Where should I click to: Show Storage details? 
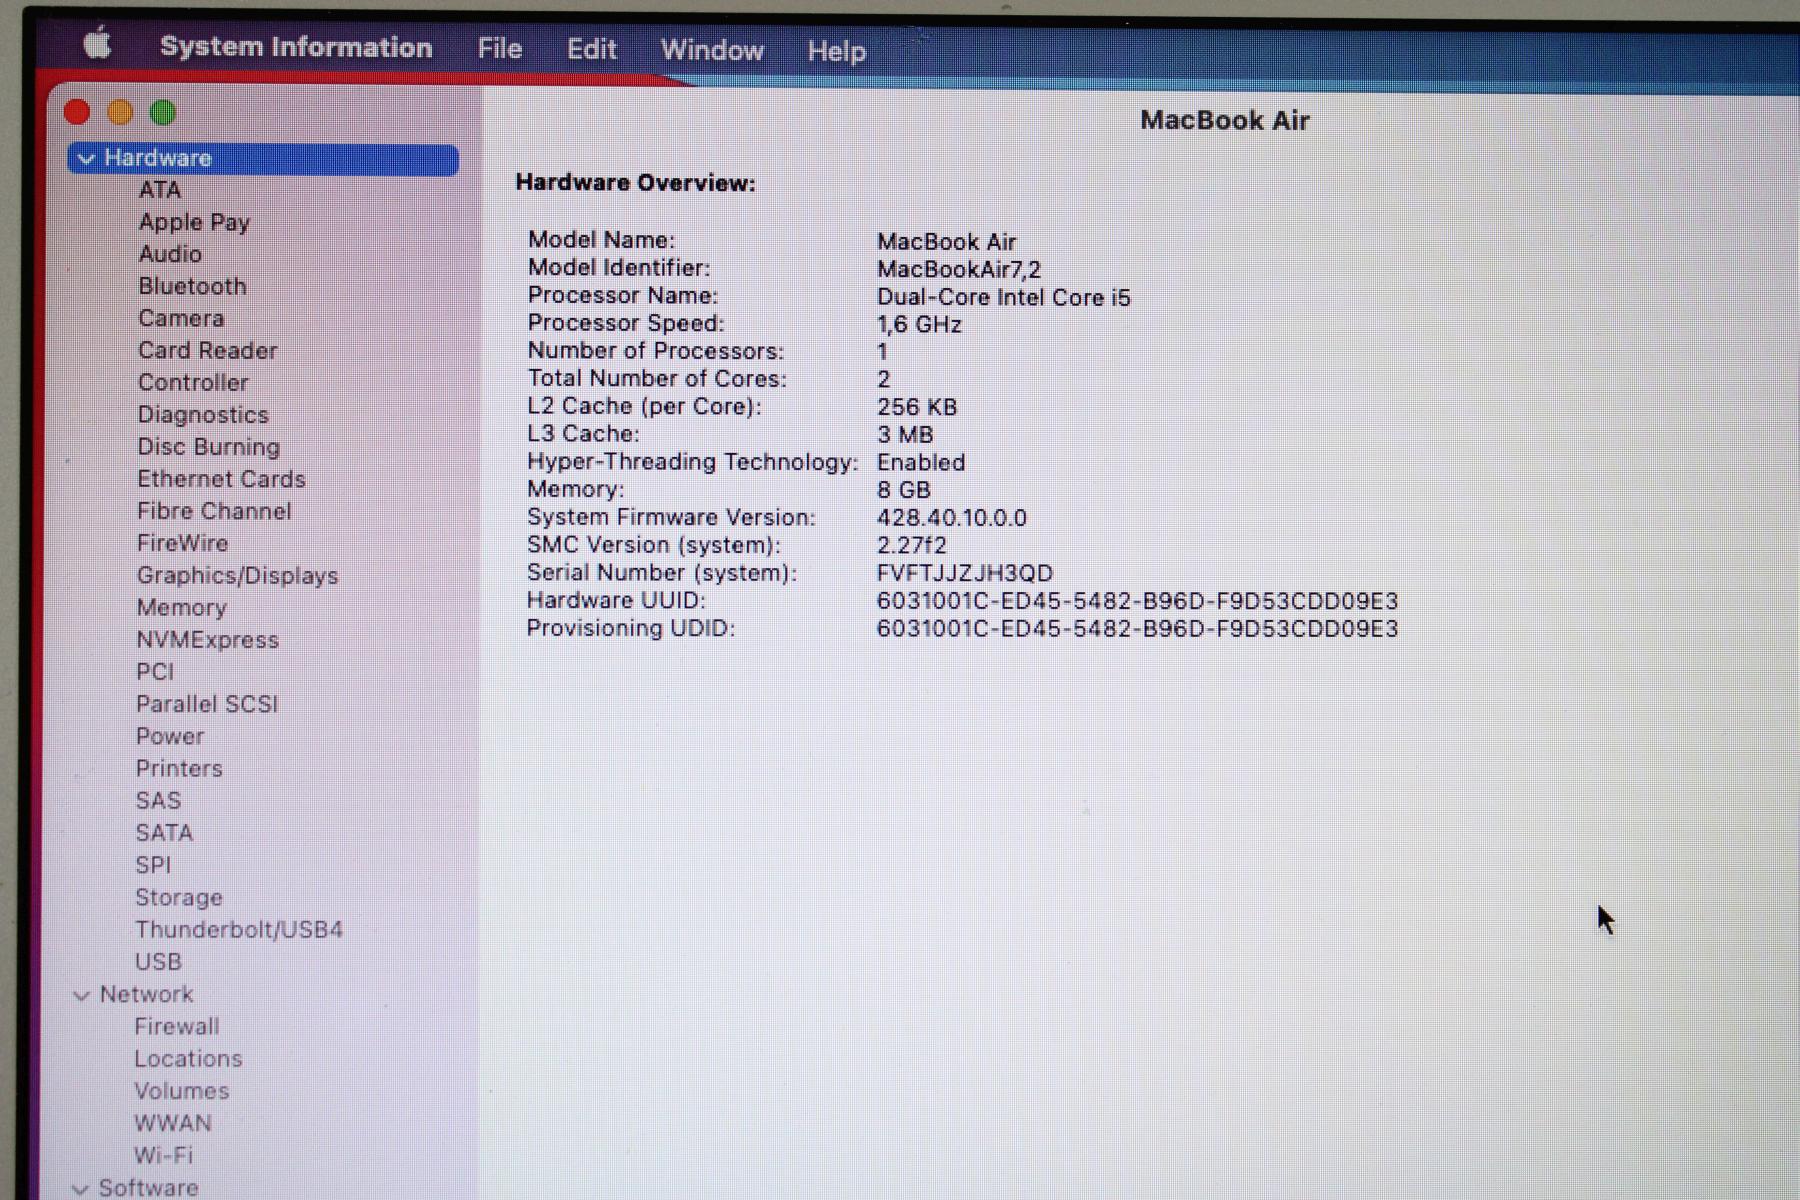[179, 897]
